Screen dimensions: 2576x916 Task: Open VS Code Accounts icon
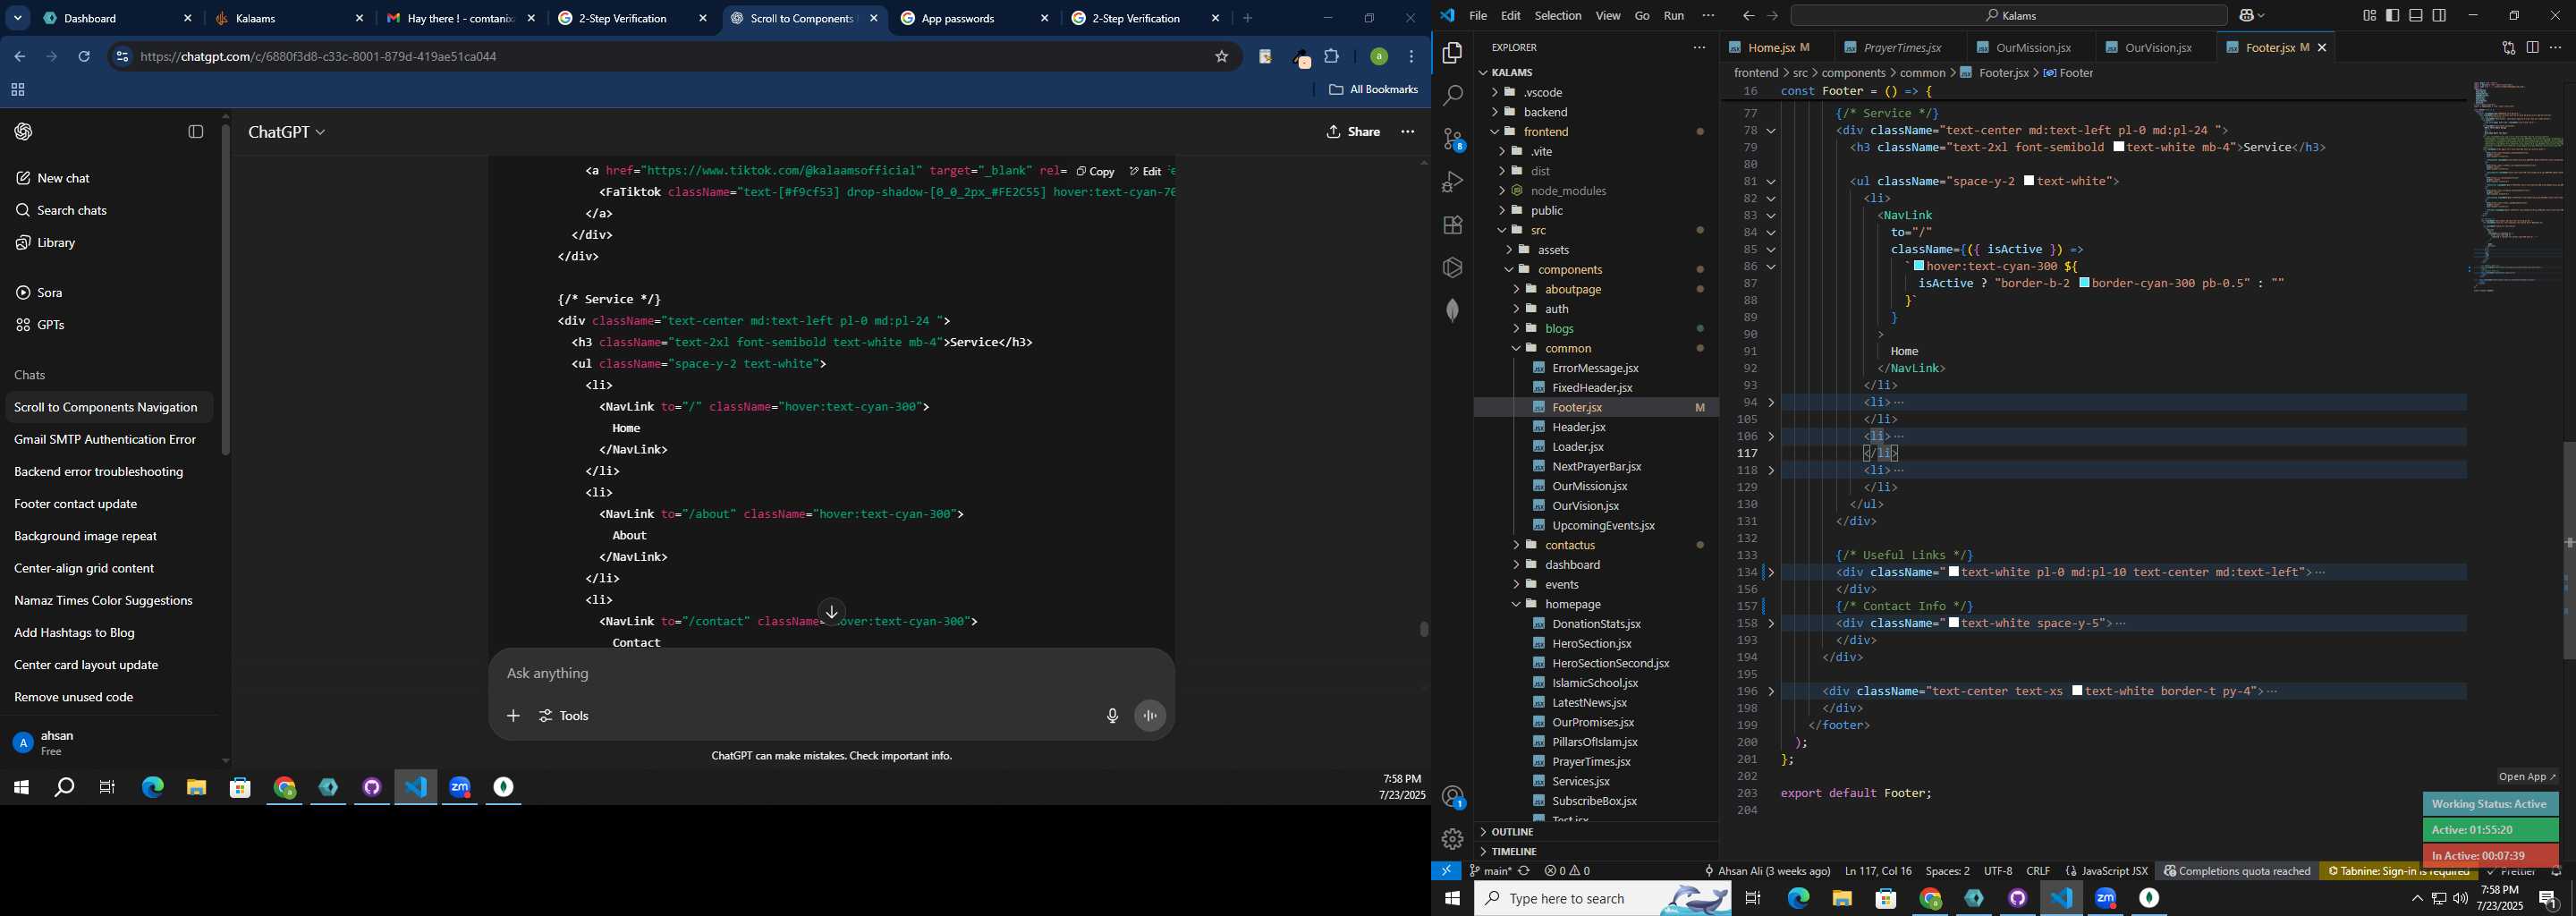click(1452, 797)
